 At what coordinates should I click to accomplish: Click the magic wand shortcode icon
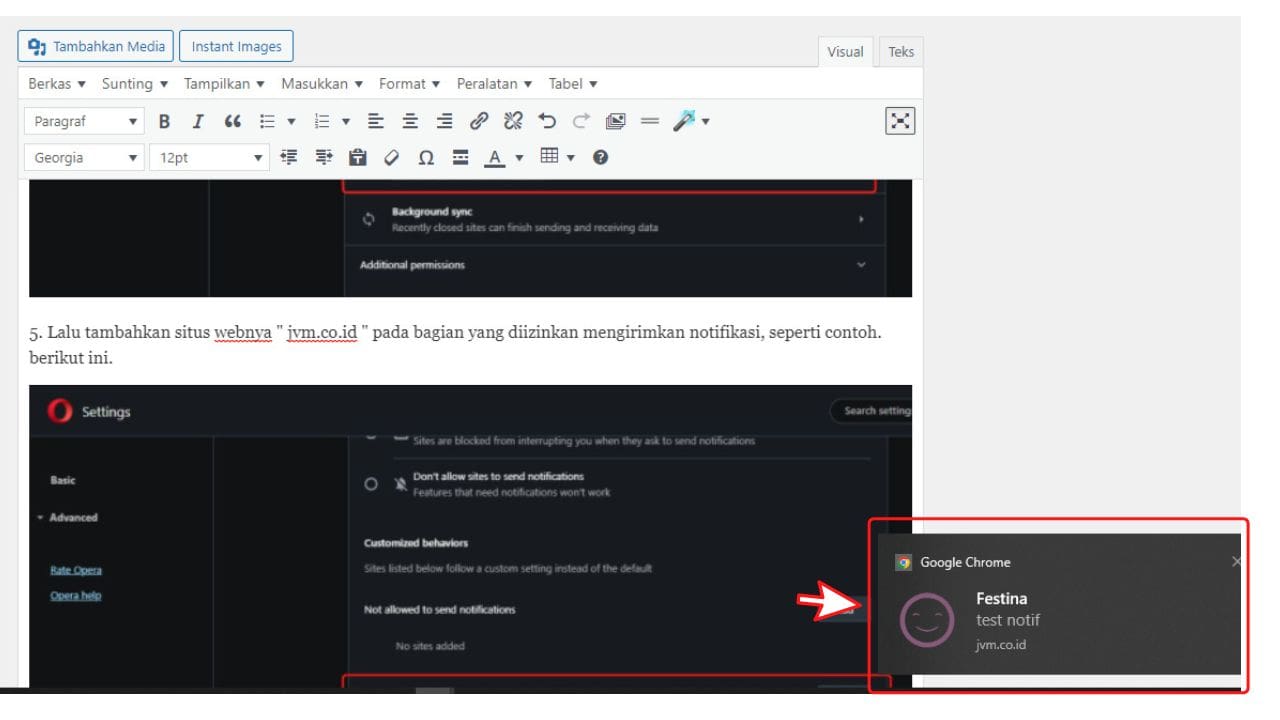point(684,121)
